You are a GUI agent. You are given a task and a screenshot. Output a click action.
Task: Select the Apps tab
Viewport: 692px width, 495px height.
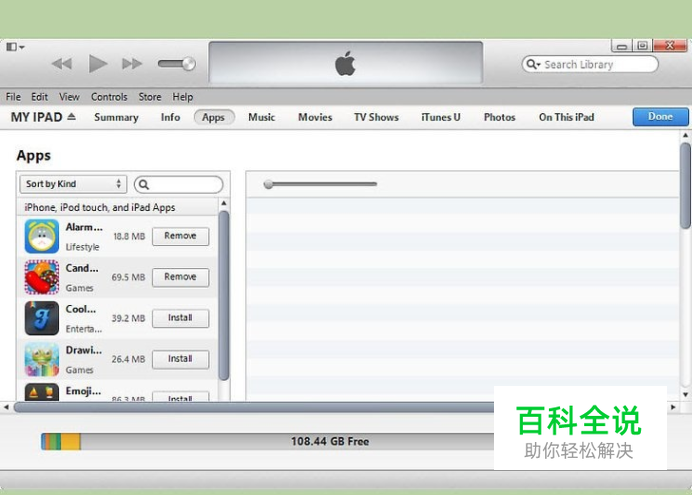tap(214, 117)
